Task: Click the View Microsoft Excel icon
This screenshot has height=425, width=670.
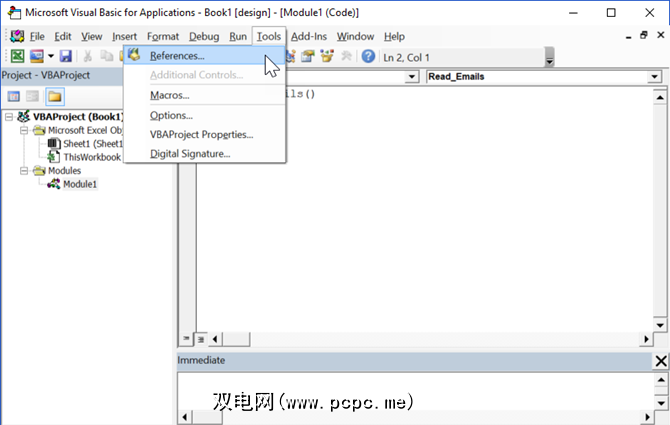Action: [18, 56]
